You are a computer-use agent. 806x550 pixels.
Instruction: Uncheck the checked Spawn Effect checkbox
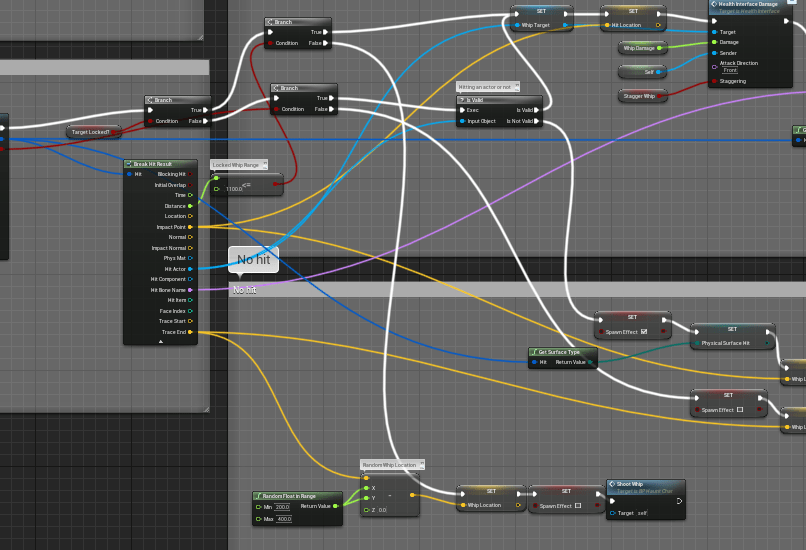tap(644, 331)
